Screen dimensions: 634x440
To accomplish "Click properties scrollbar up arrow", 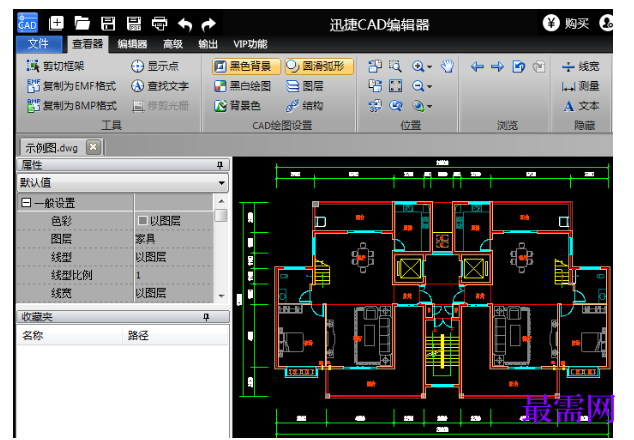I will click(x=221, y=201).
